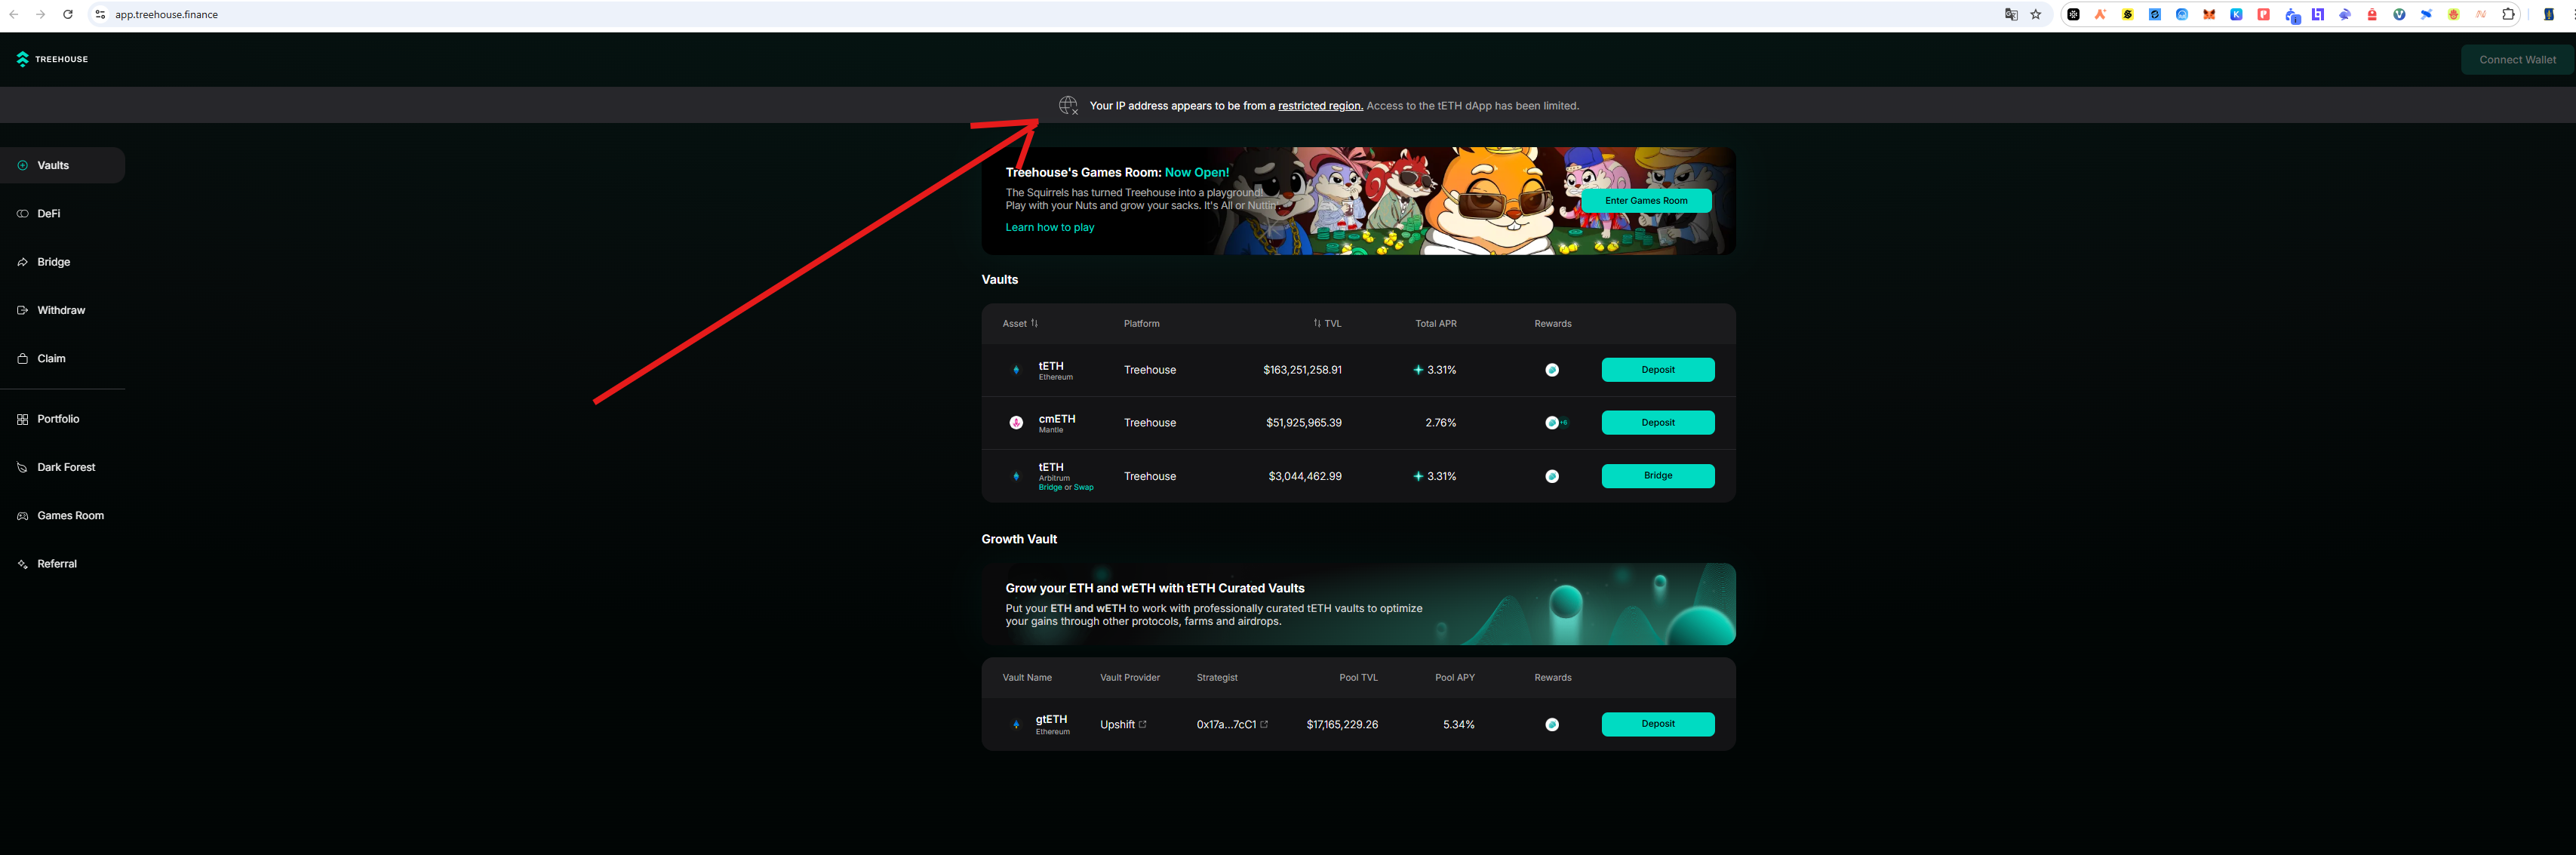Open strategist address 0x17a...7cC1 link
2576x855 pixels.
coord(1232,725)
